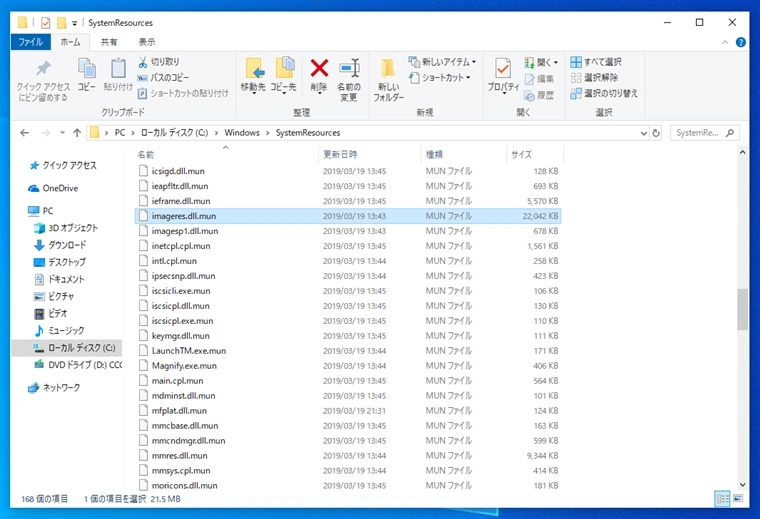Open the quick access toolbar customize dropdown
The width and height of the screenshot is (760, 519).
pyautogui.click(x=74, y=23)
